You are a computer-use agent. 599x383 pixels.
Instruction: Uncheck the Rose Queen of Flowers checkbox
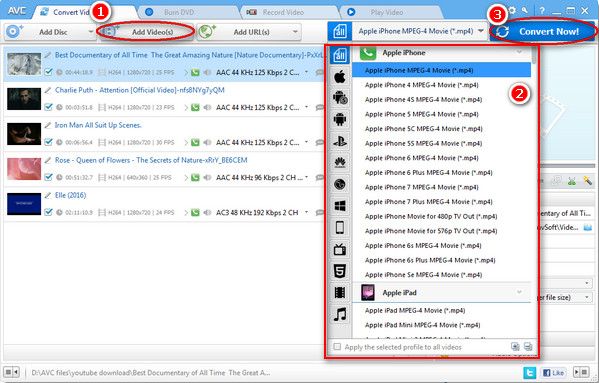tap(48, 177)
